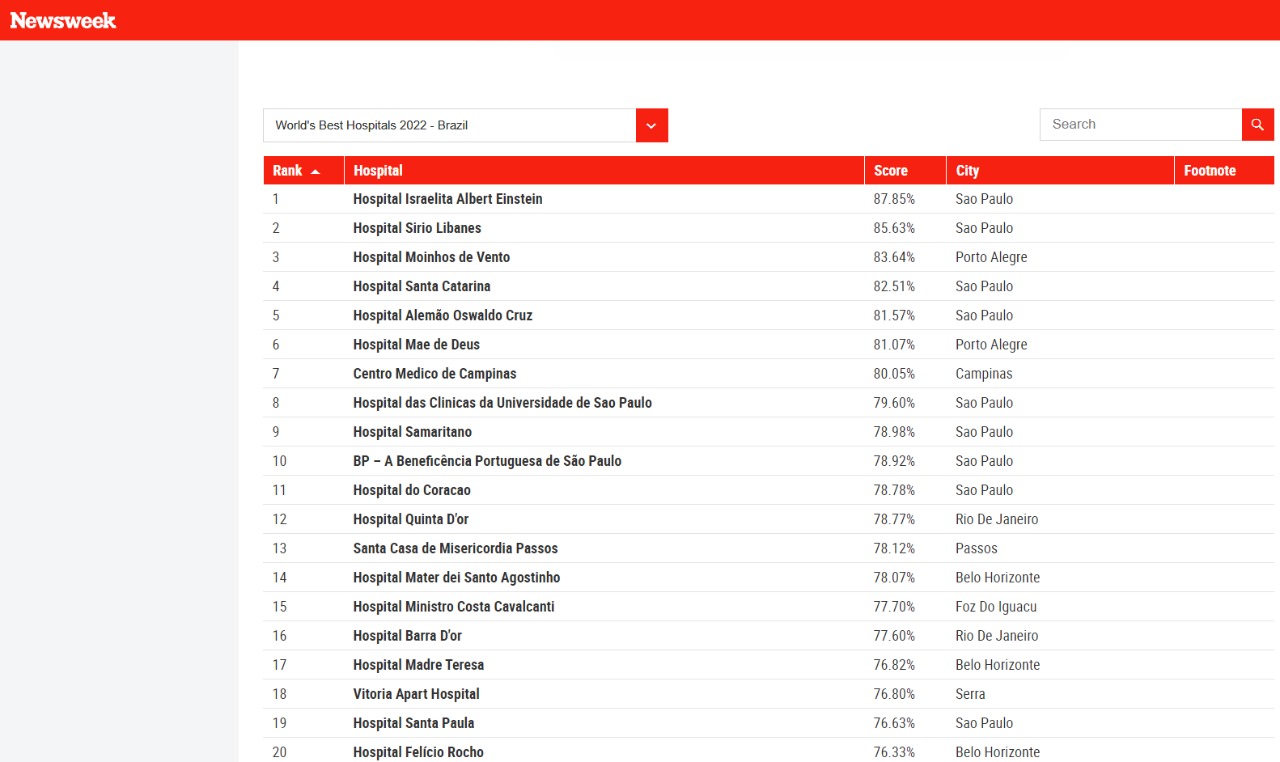Click the 83.64% score cell
1280x762 pixels.
[894, 257]
